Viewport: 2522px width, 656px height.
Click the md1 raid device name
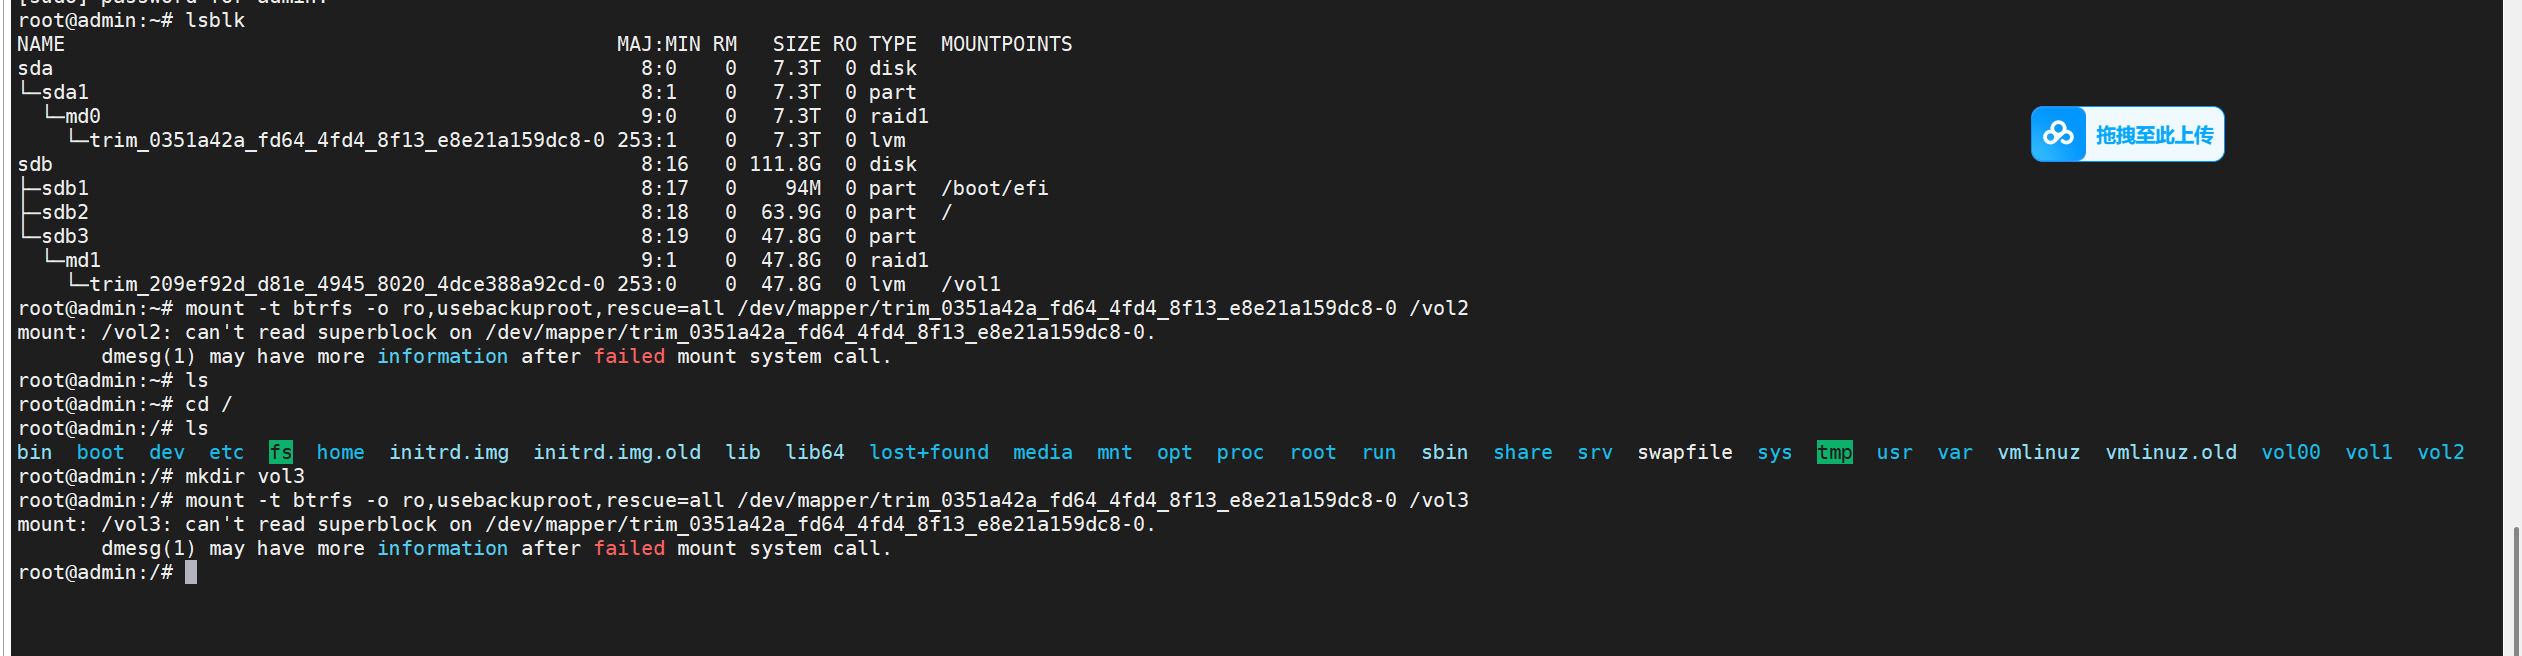point(83,260)
